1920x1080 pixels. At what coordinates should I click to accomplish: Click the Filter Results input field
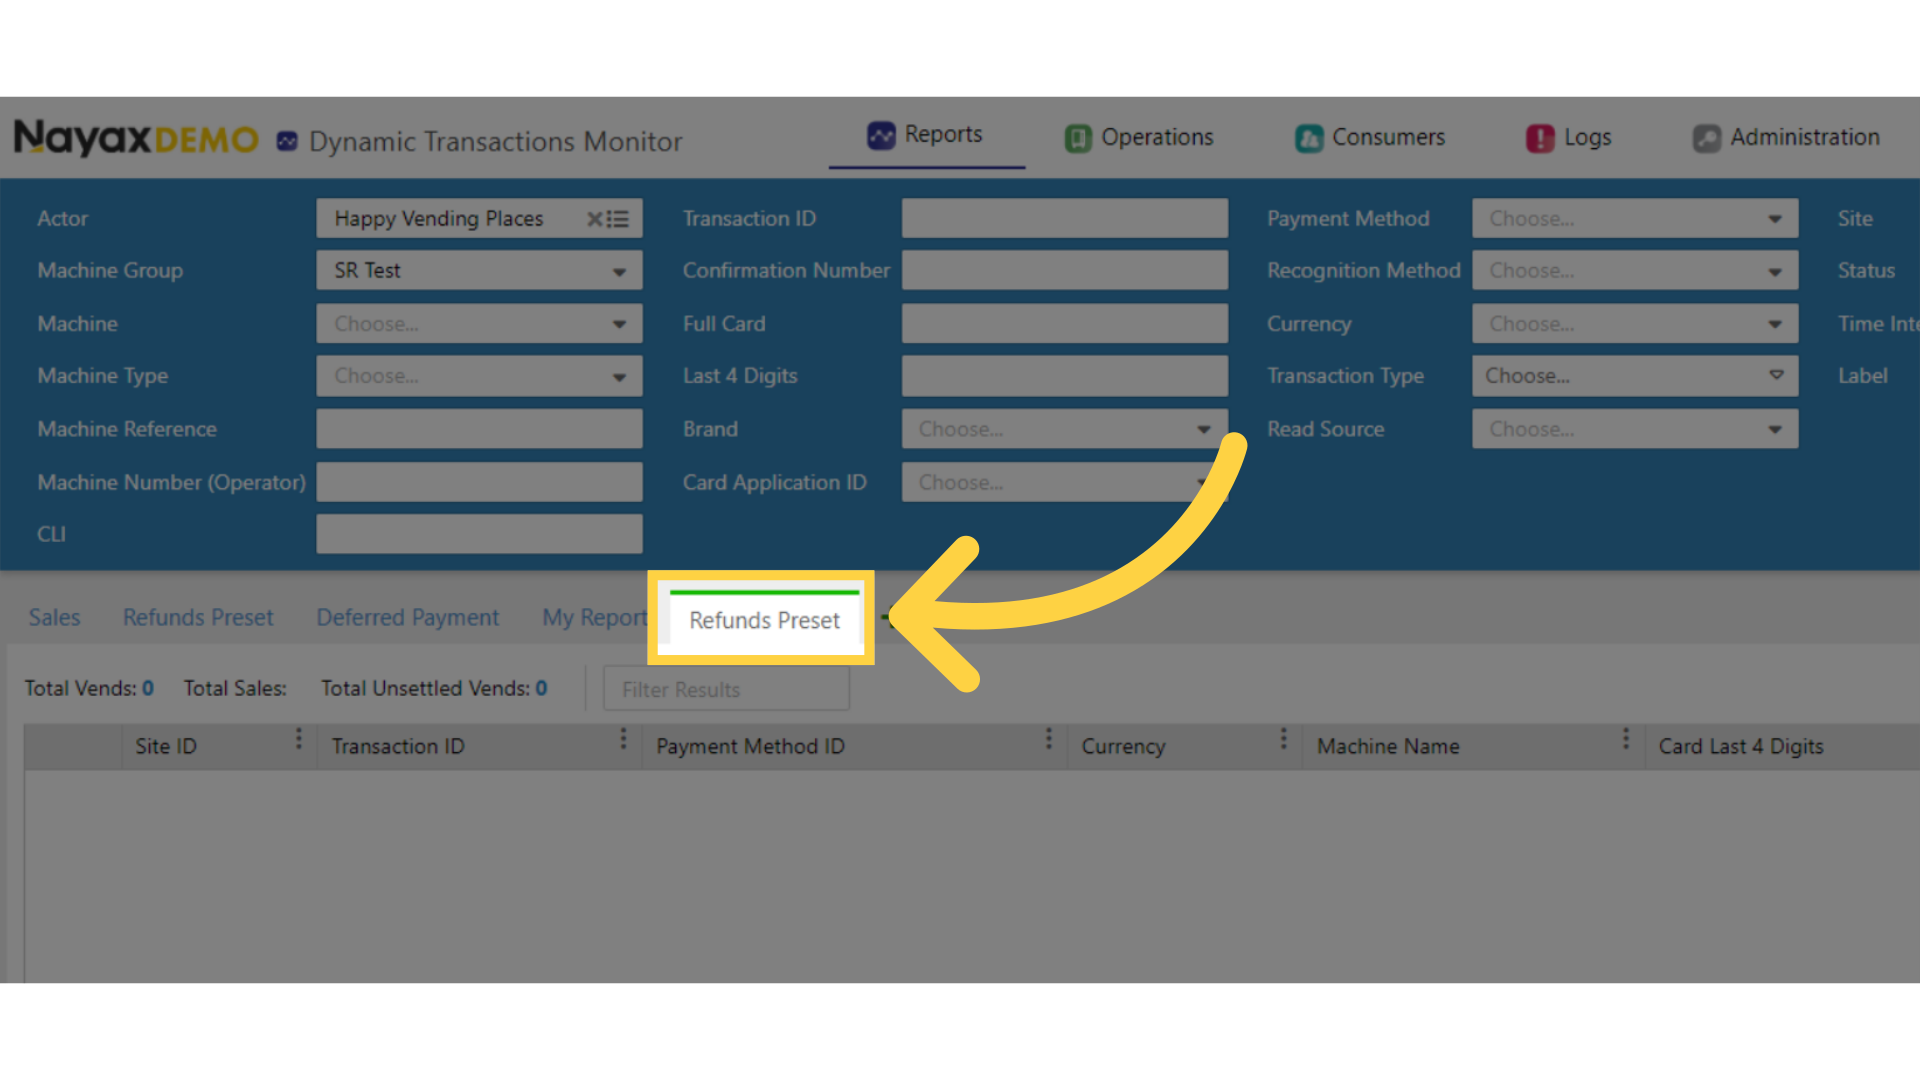point(726,690)
